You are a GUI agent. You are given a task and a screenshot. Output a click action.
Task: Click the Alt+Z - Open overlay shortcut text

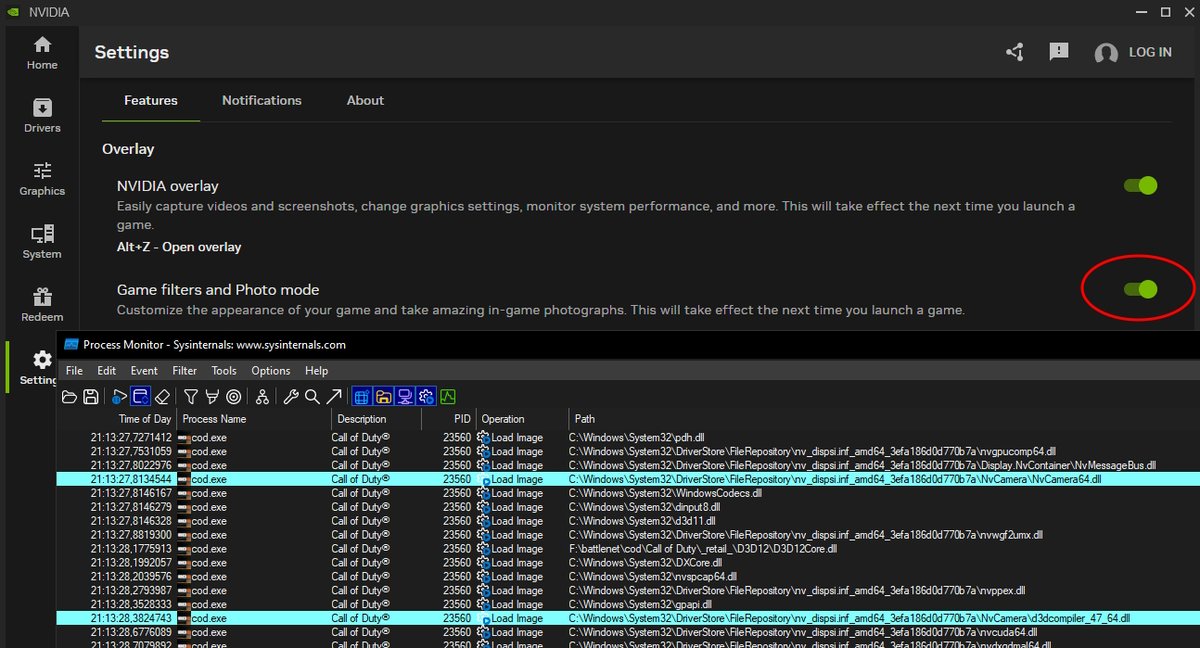179,247
